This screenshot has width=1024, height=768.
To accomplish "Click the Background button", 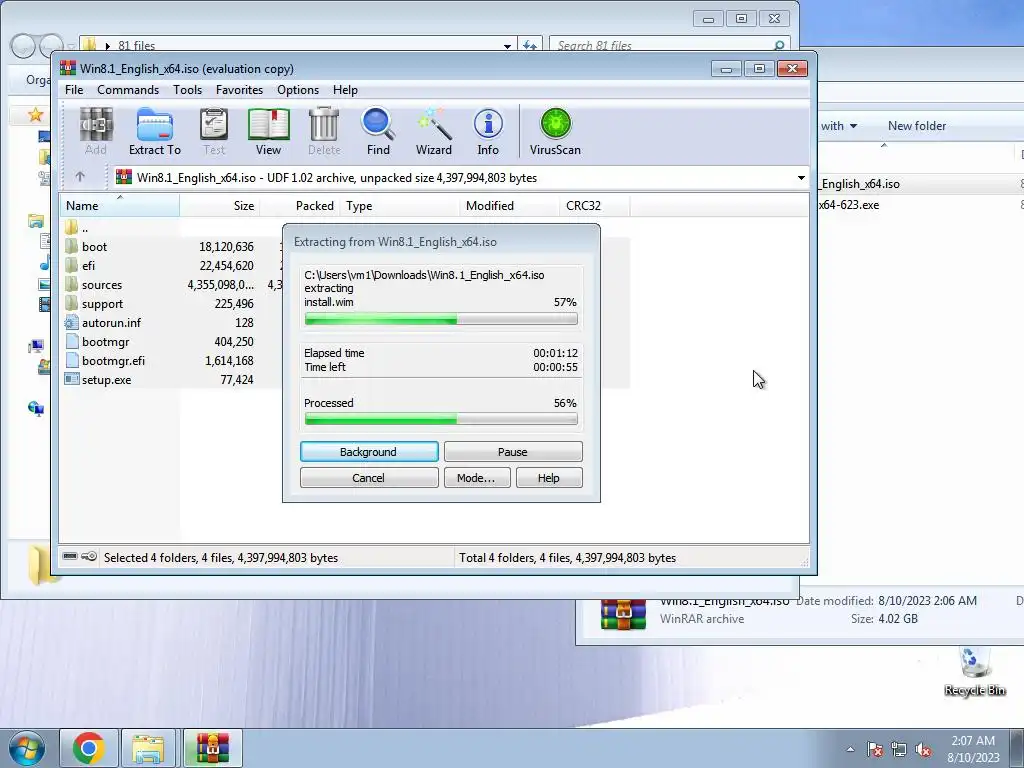I will click(x=369, y=452).
